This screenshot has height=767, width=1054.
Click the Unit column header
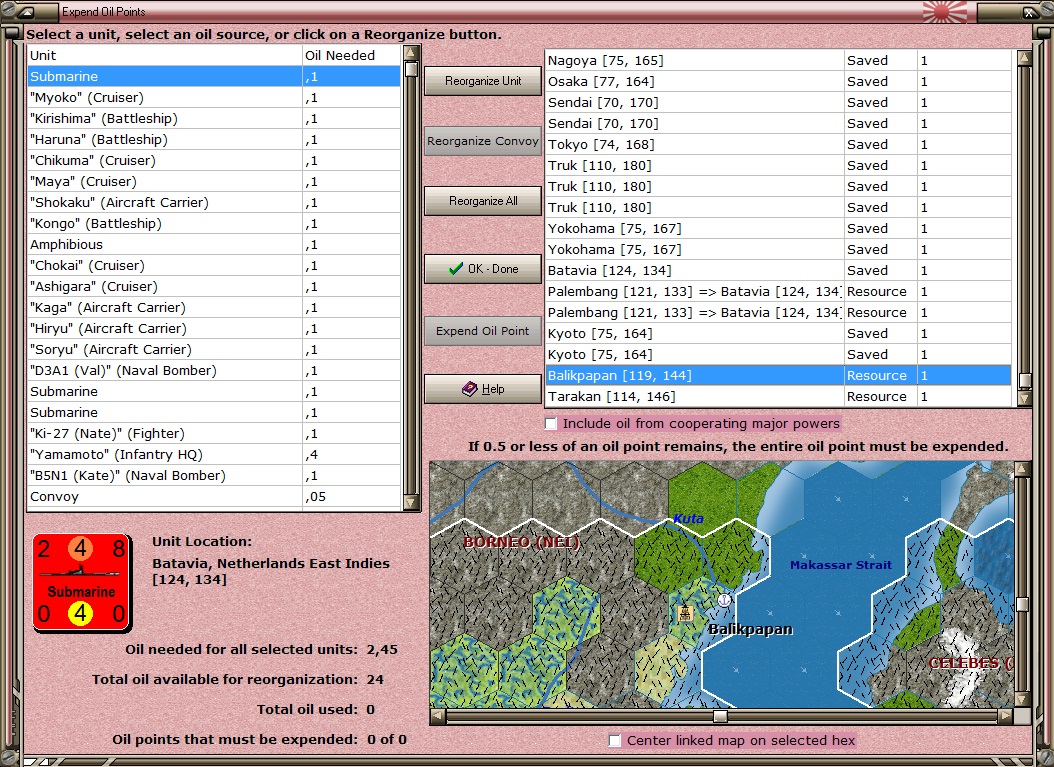pos(164,55)
